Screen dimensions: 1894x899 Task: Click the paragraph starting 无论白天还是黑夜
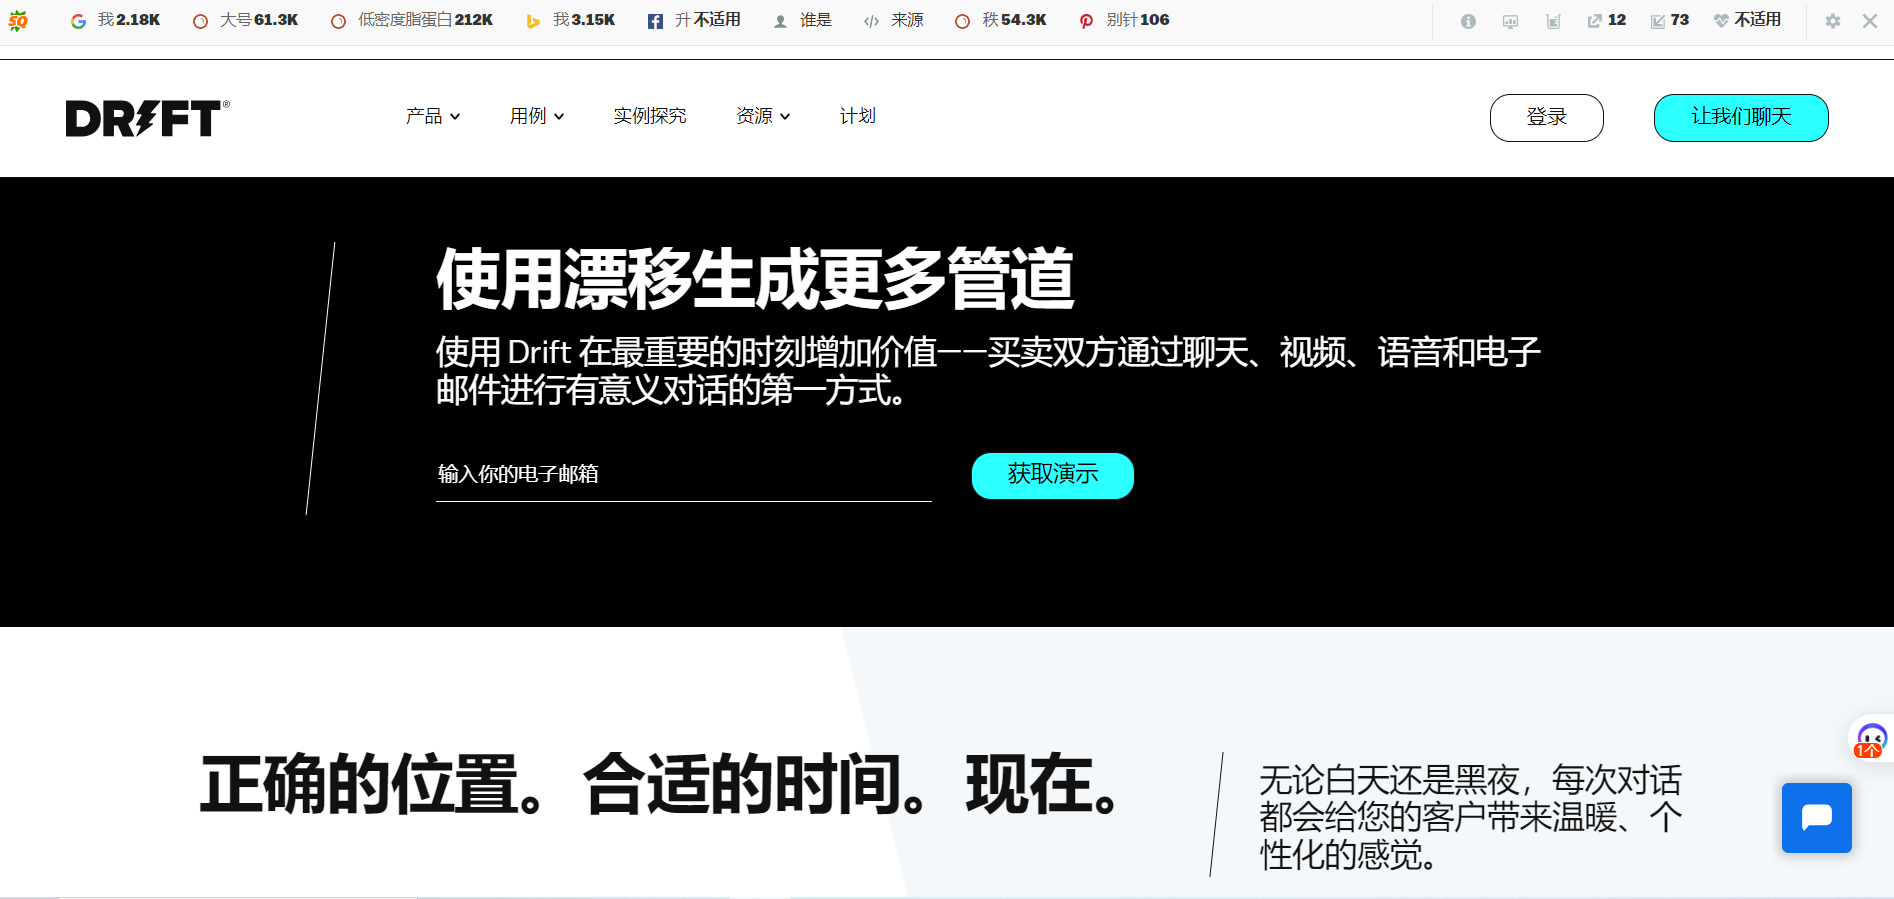[1470, 817]
